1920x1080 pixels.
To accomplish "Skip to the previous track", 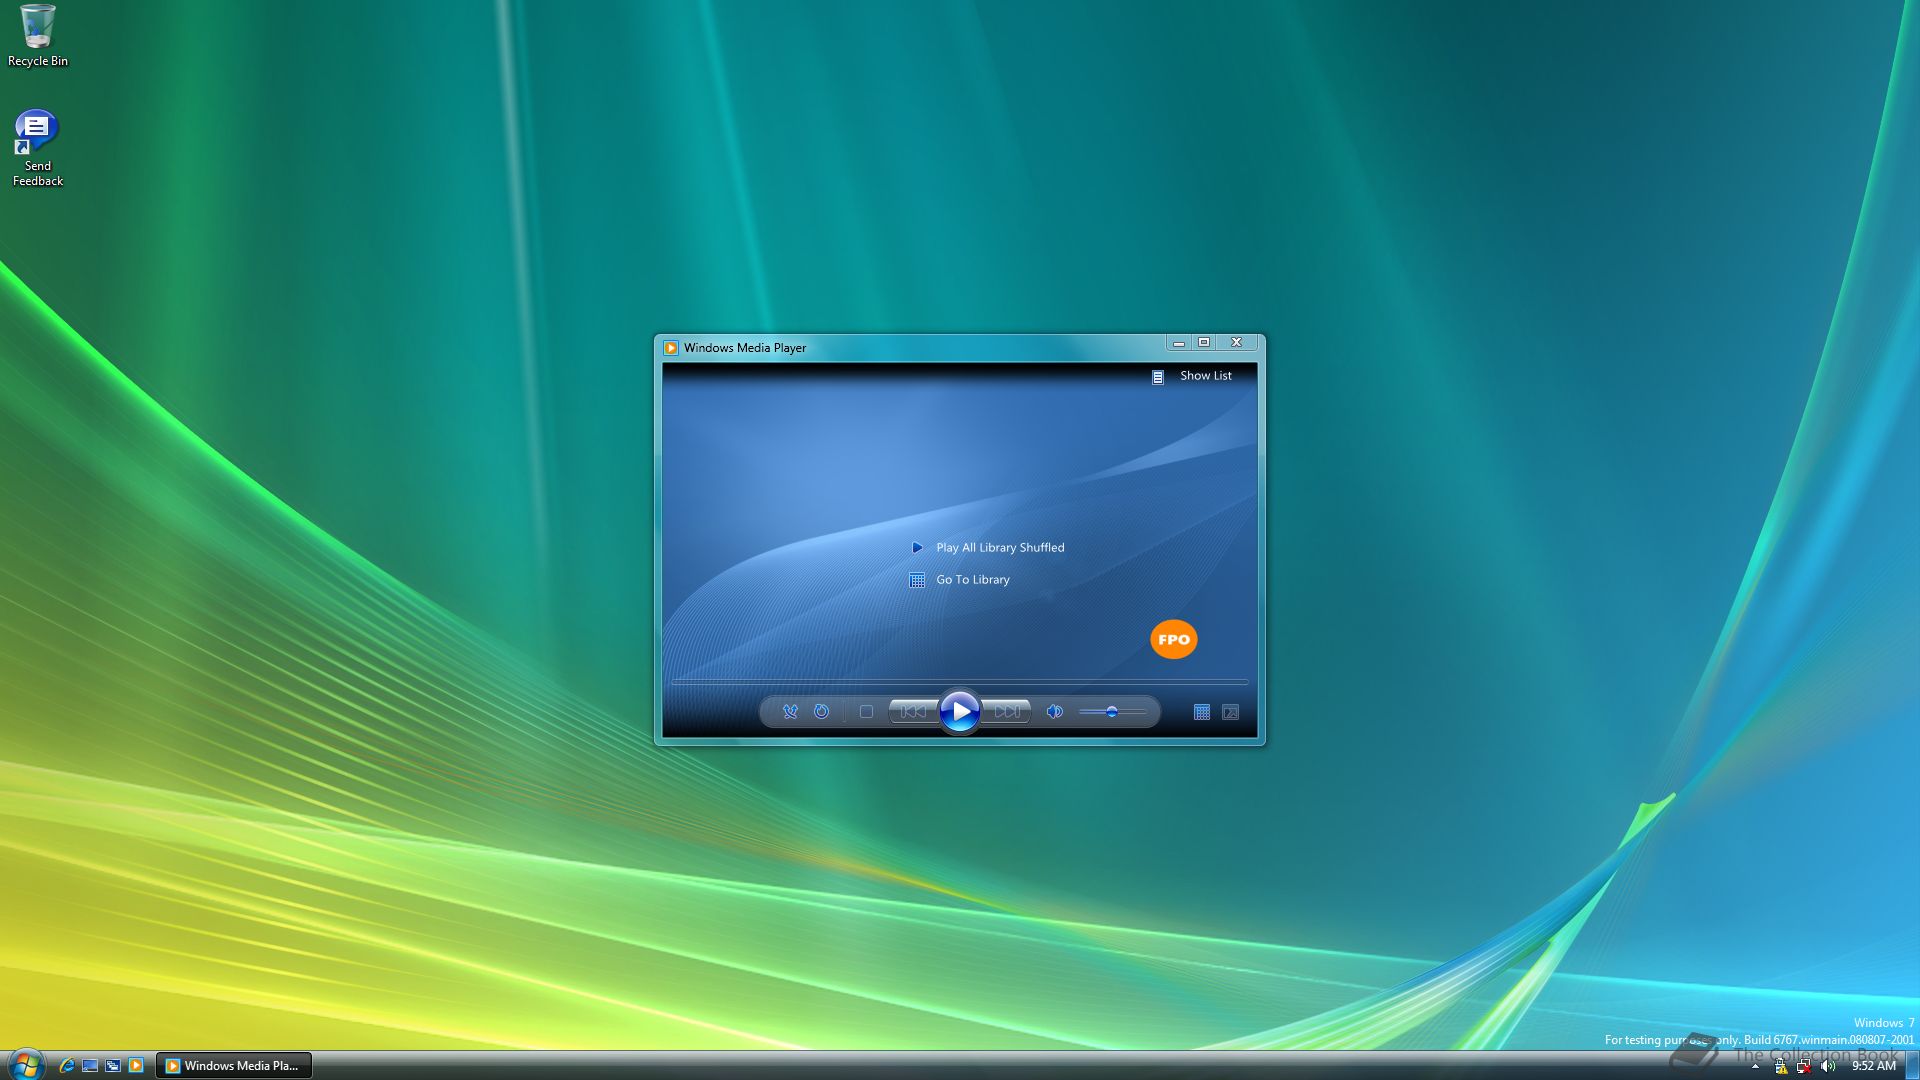I will [913, 712].
